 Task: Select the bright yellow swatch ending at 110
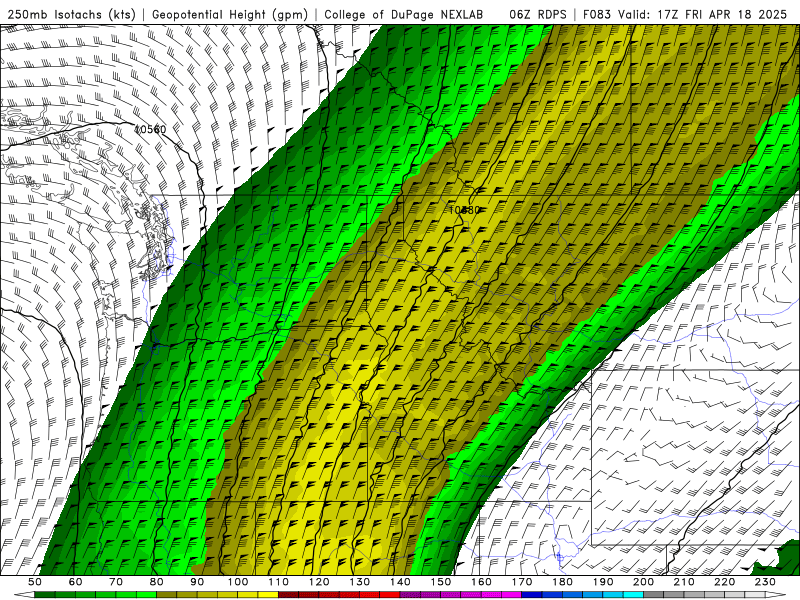pyautogui.click(x=268, y=595)
